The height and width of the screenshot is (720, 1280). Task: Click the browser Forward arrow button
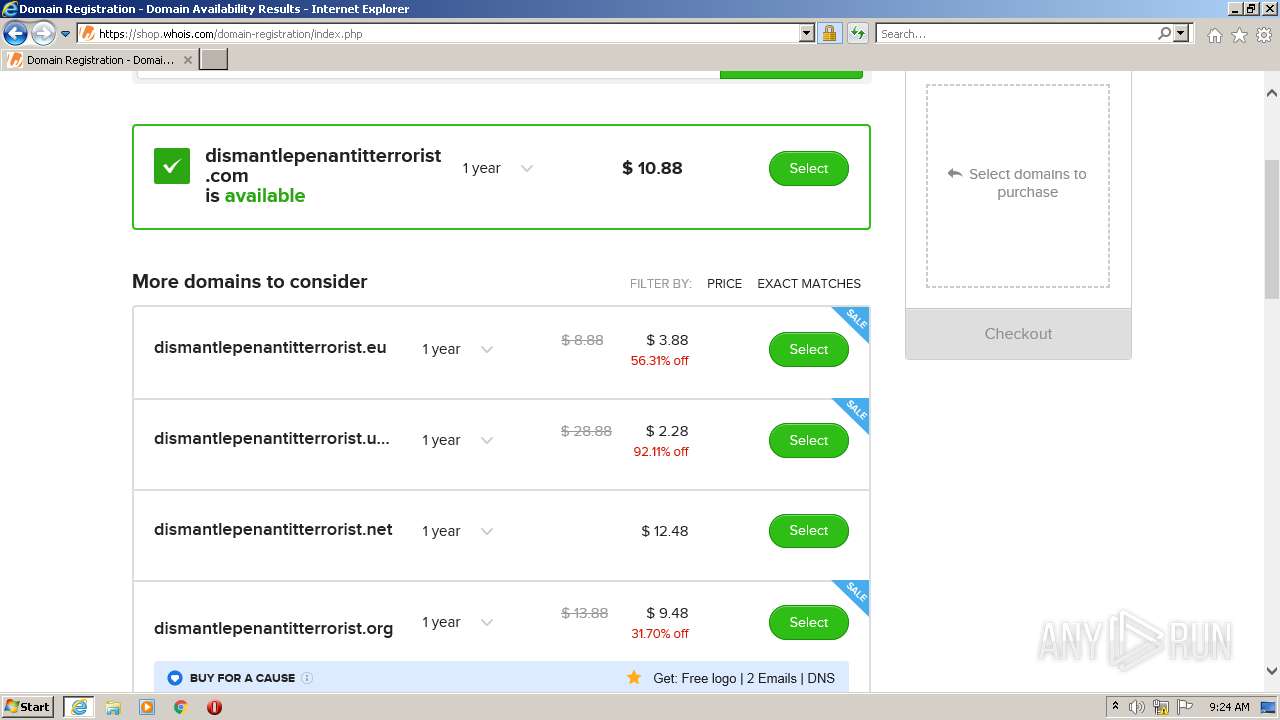43,33
